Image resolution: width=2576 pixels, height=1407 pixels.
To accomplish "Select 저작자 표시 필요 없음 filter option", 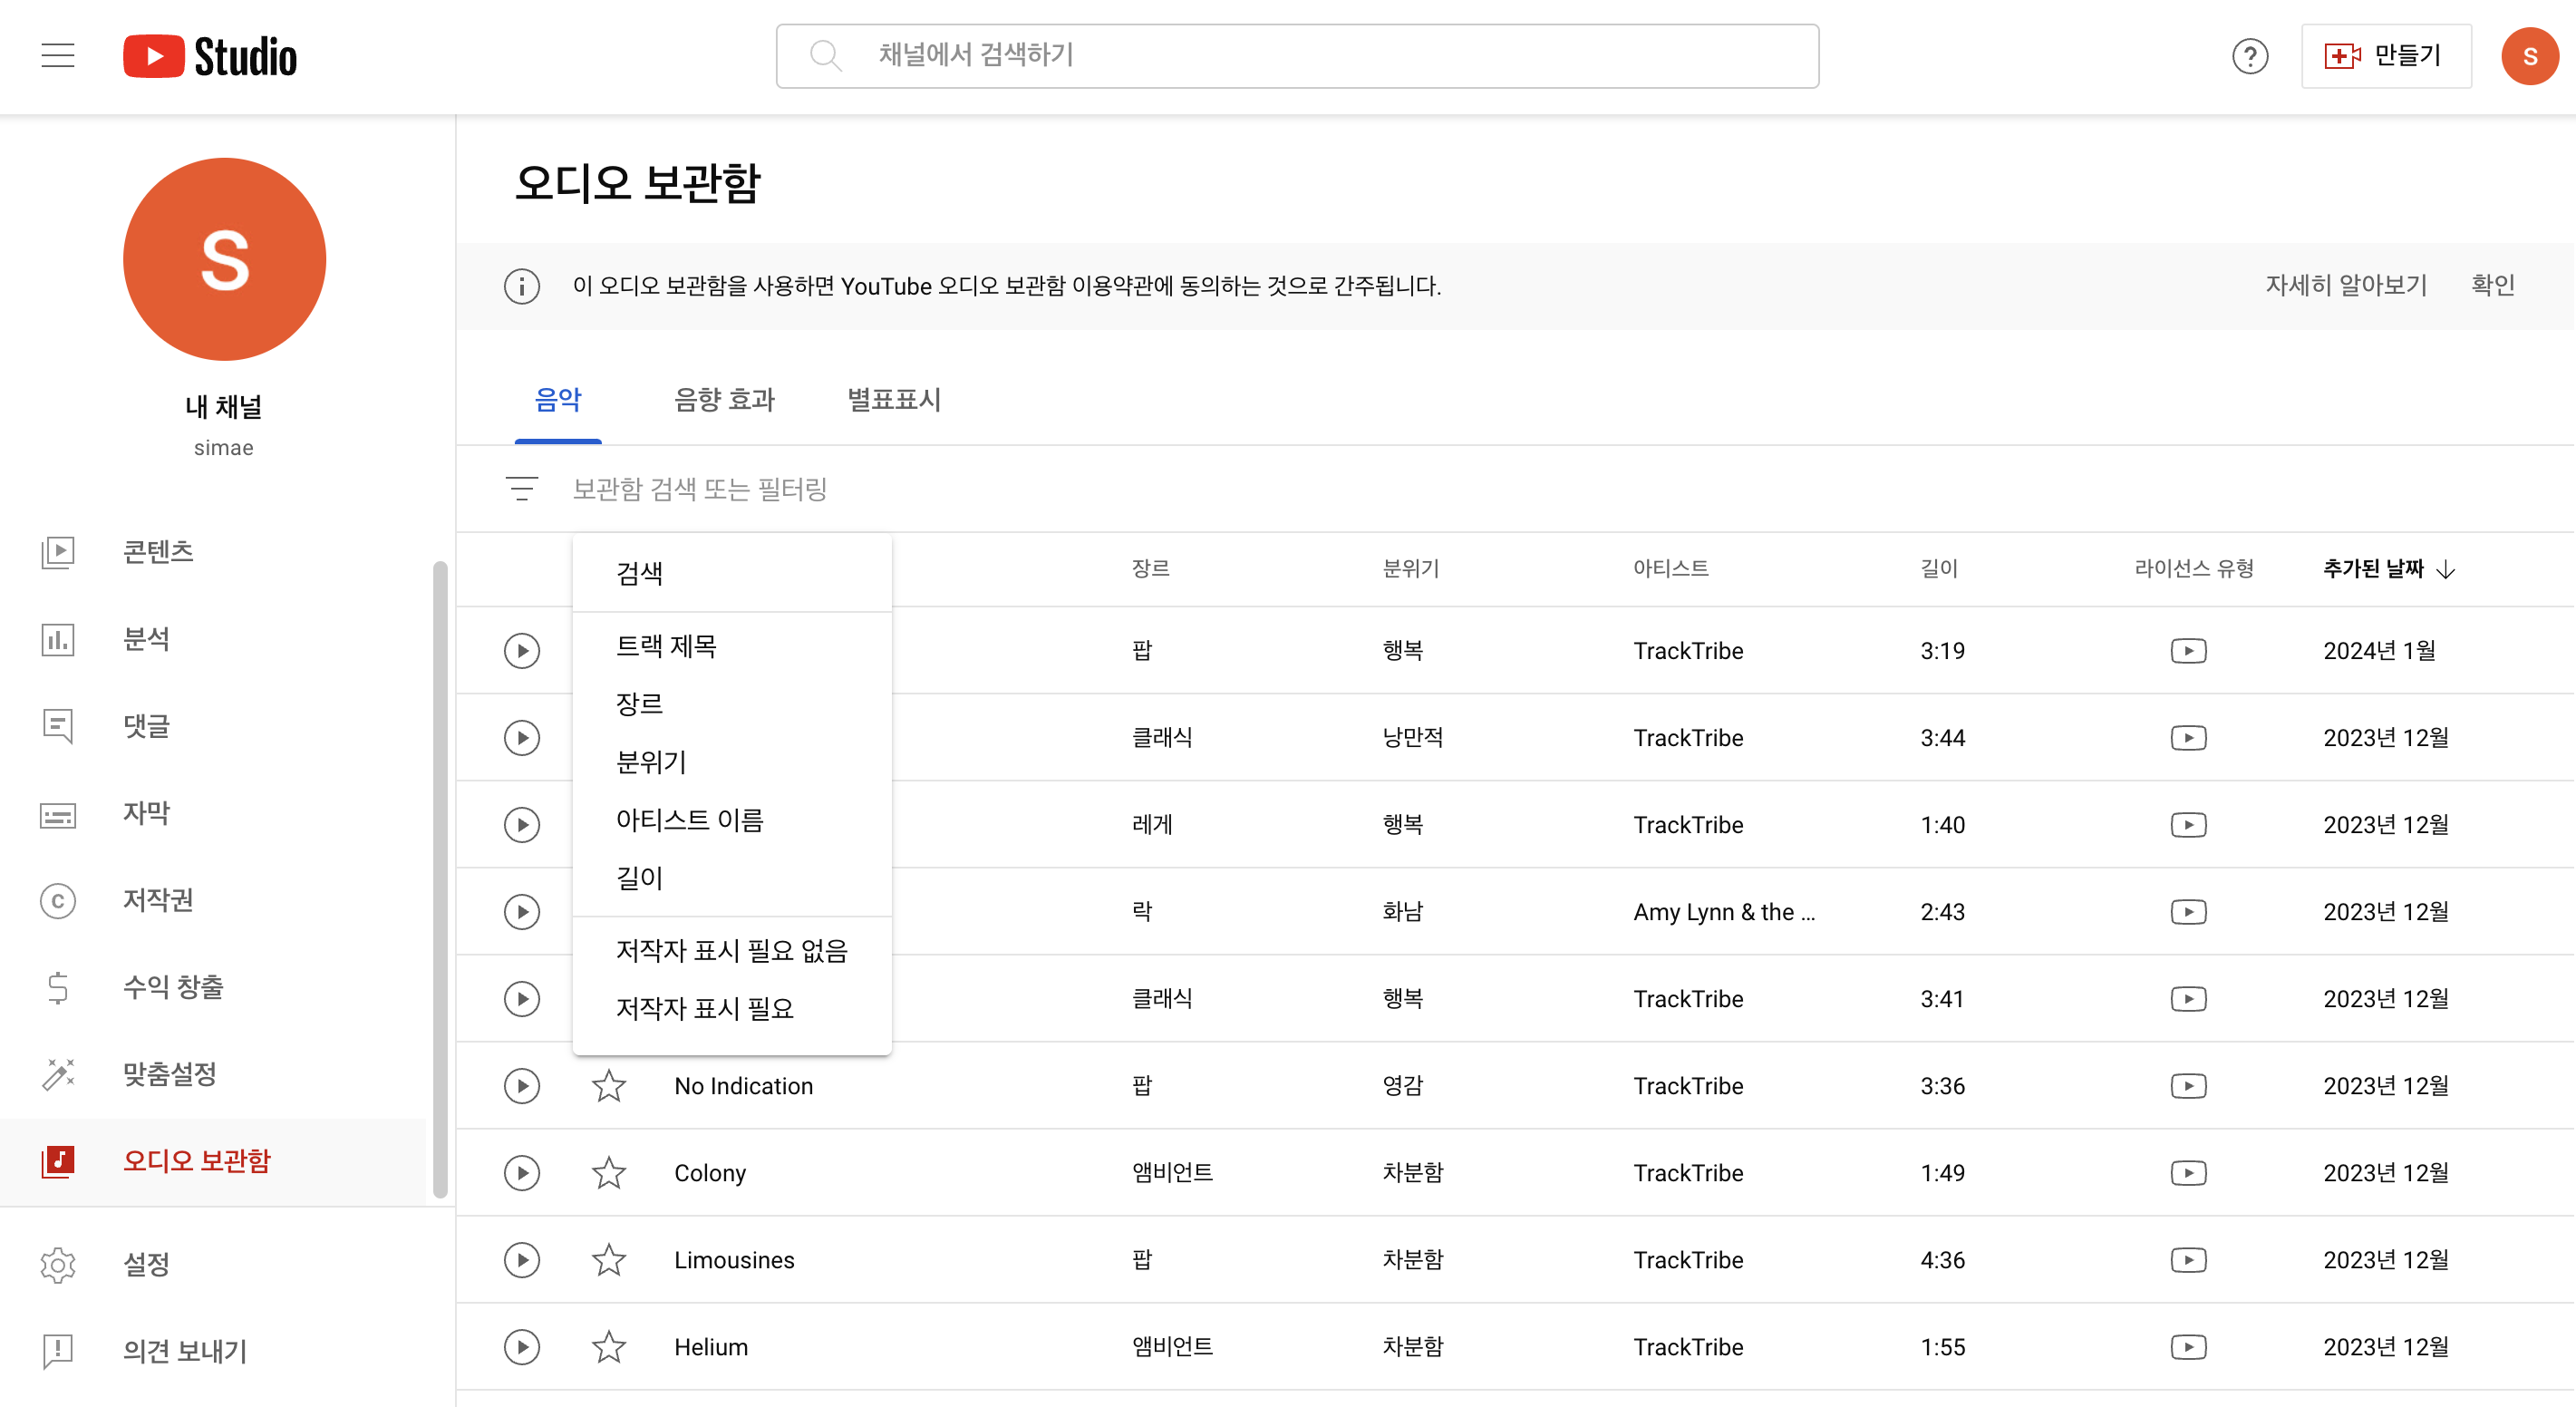I will point(731,950).
